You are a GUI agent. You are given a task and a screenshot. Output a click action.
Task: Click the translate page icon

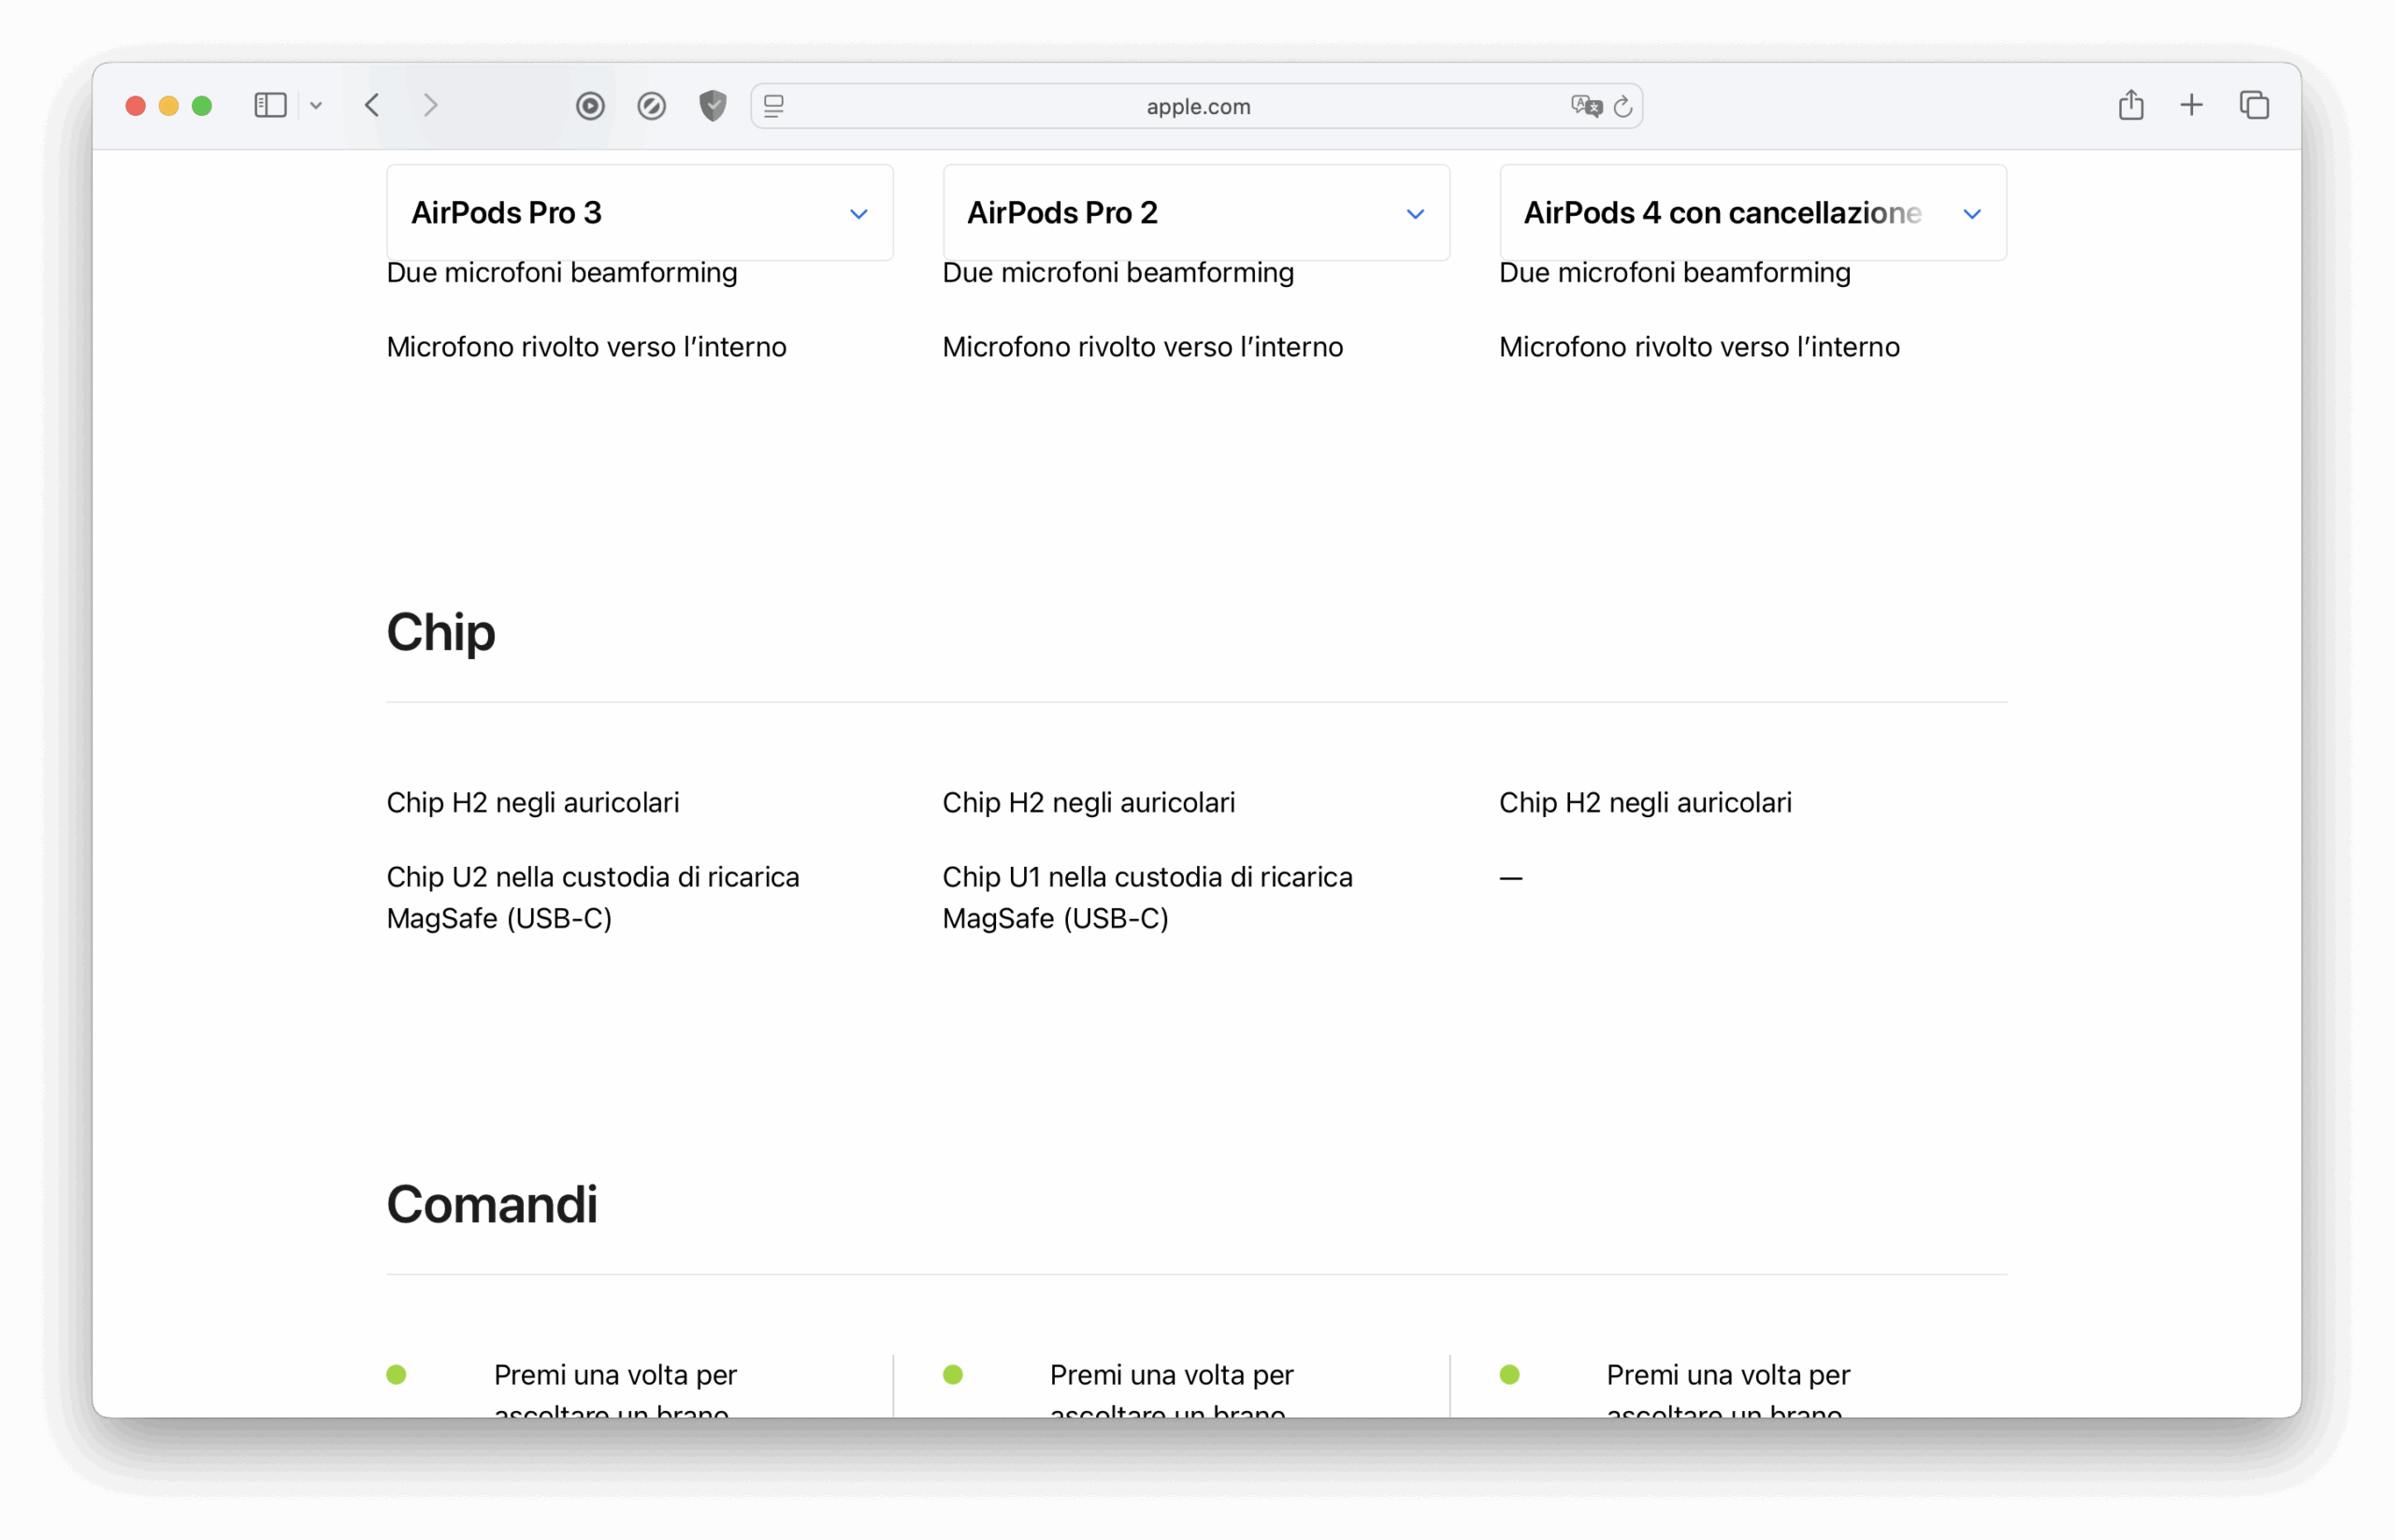[x=1586, y=105]
